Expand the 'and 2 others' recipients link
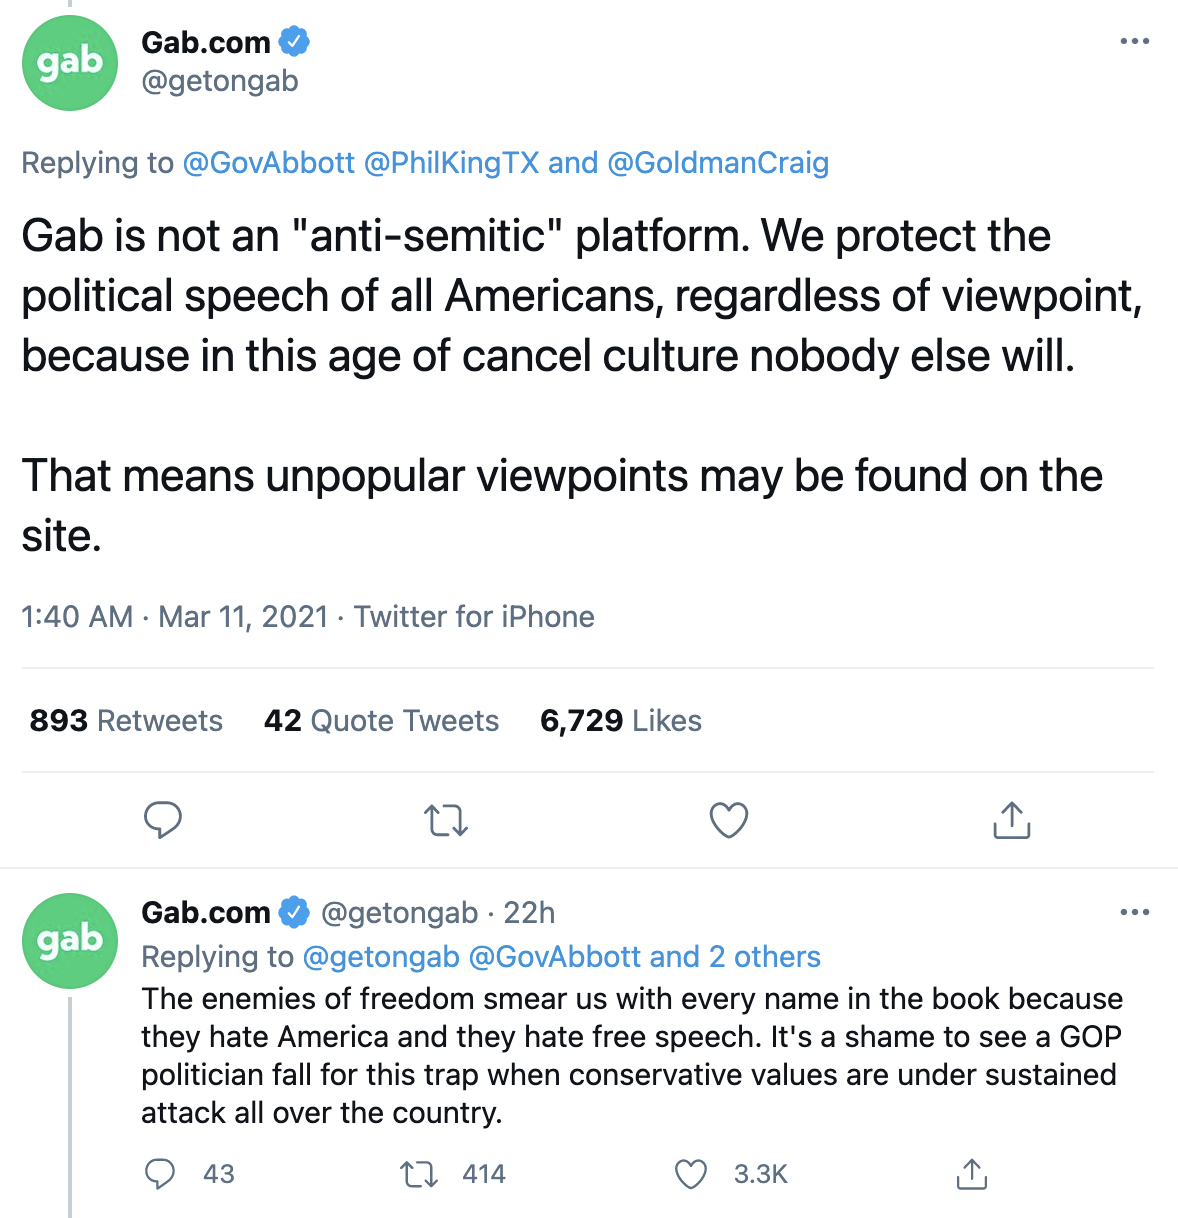Image resolution: width=1178 pixels, height=1218 pixels. tap(735, 957)
